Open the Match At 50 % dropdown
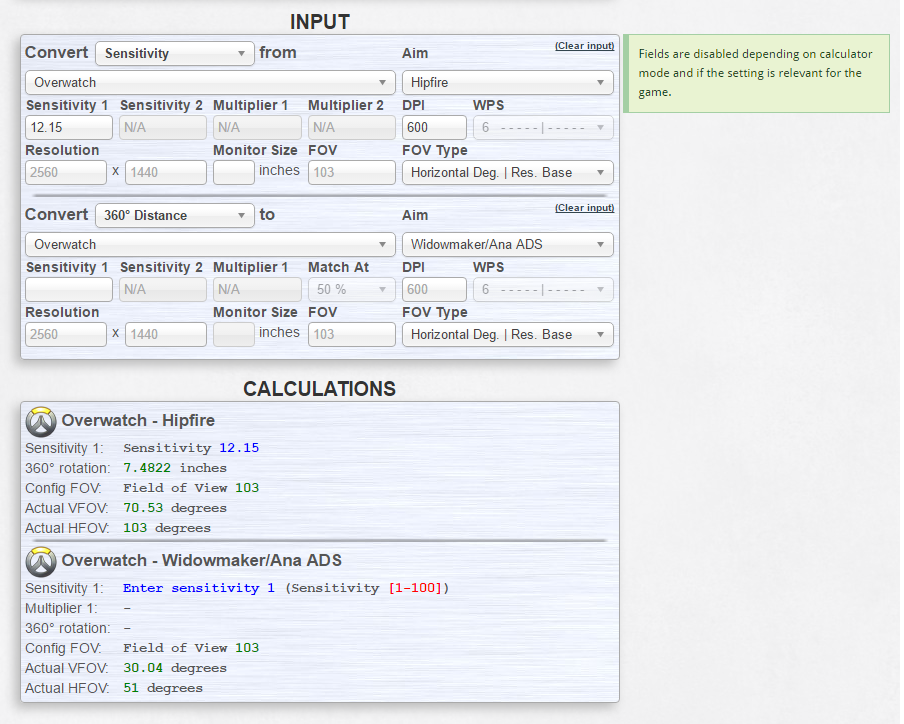Screen dimensions: 904x724 coord(352,289)
